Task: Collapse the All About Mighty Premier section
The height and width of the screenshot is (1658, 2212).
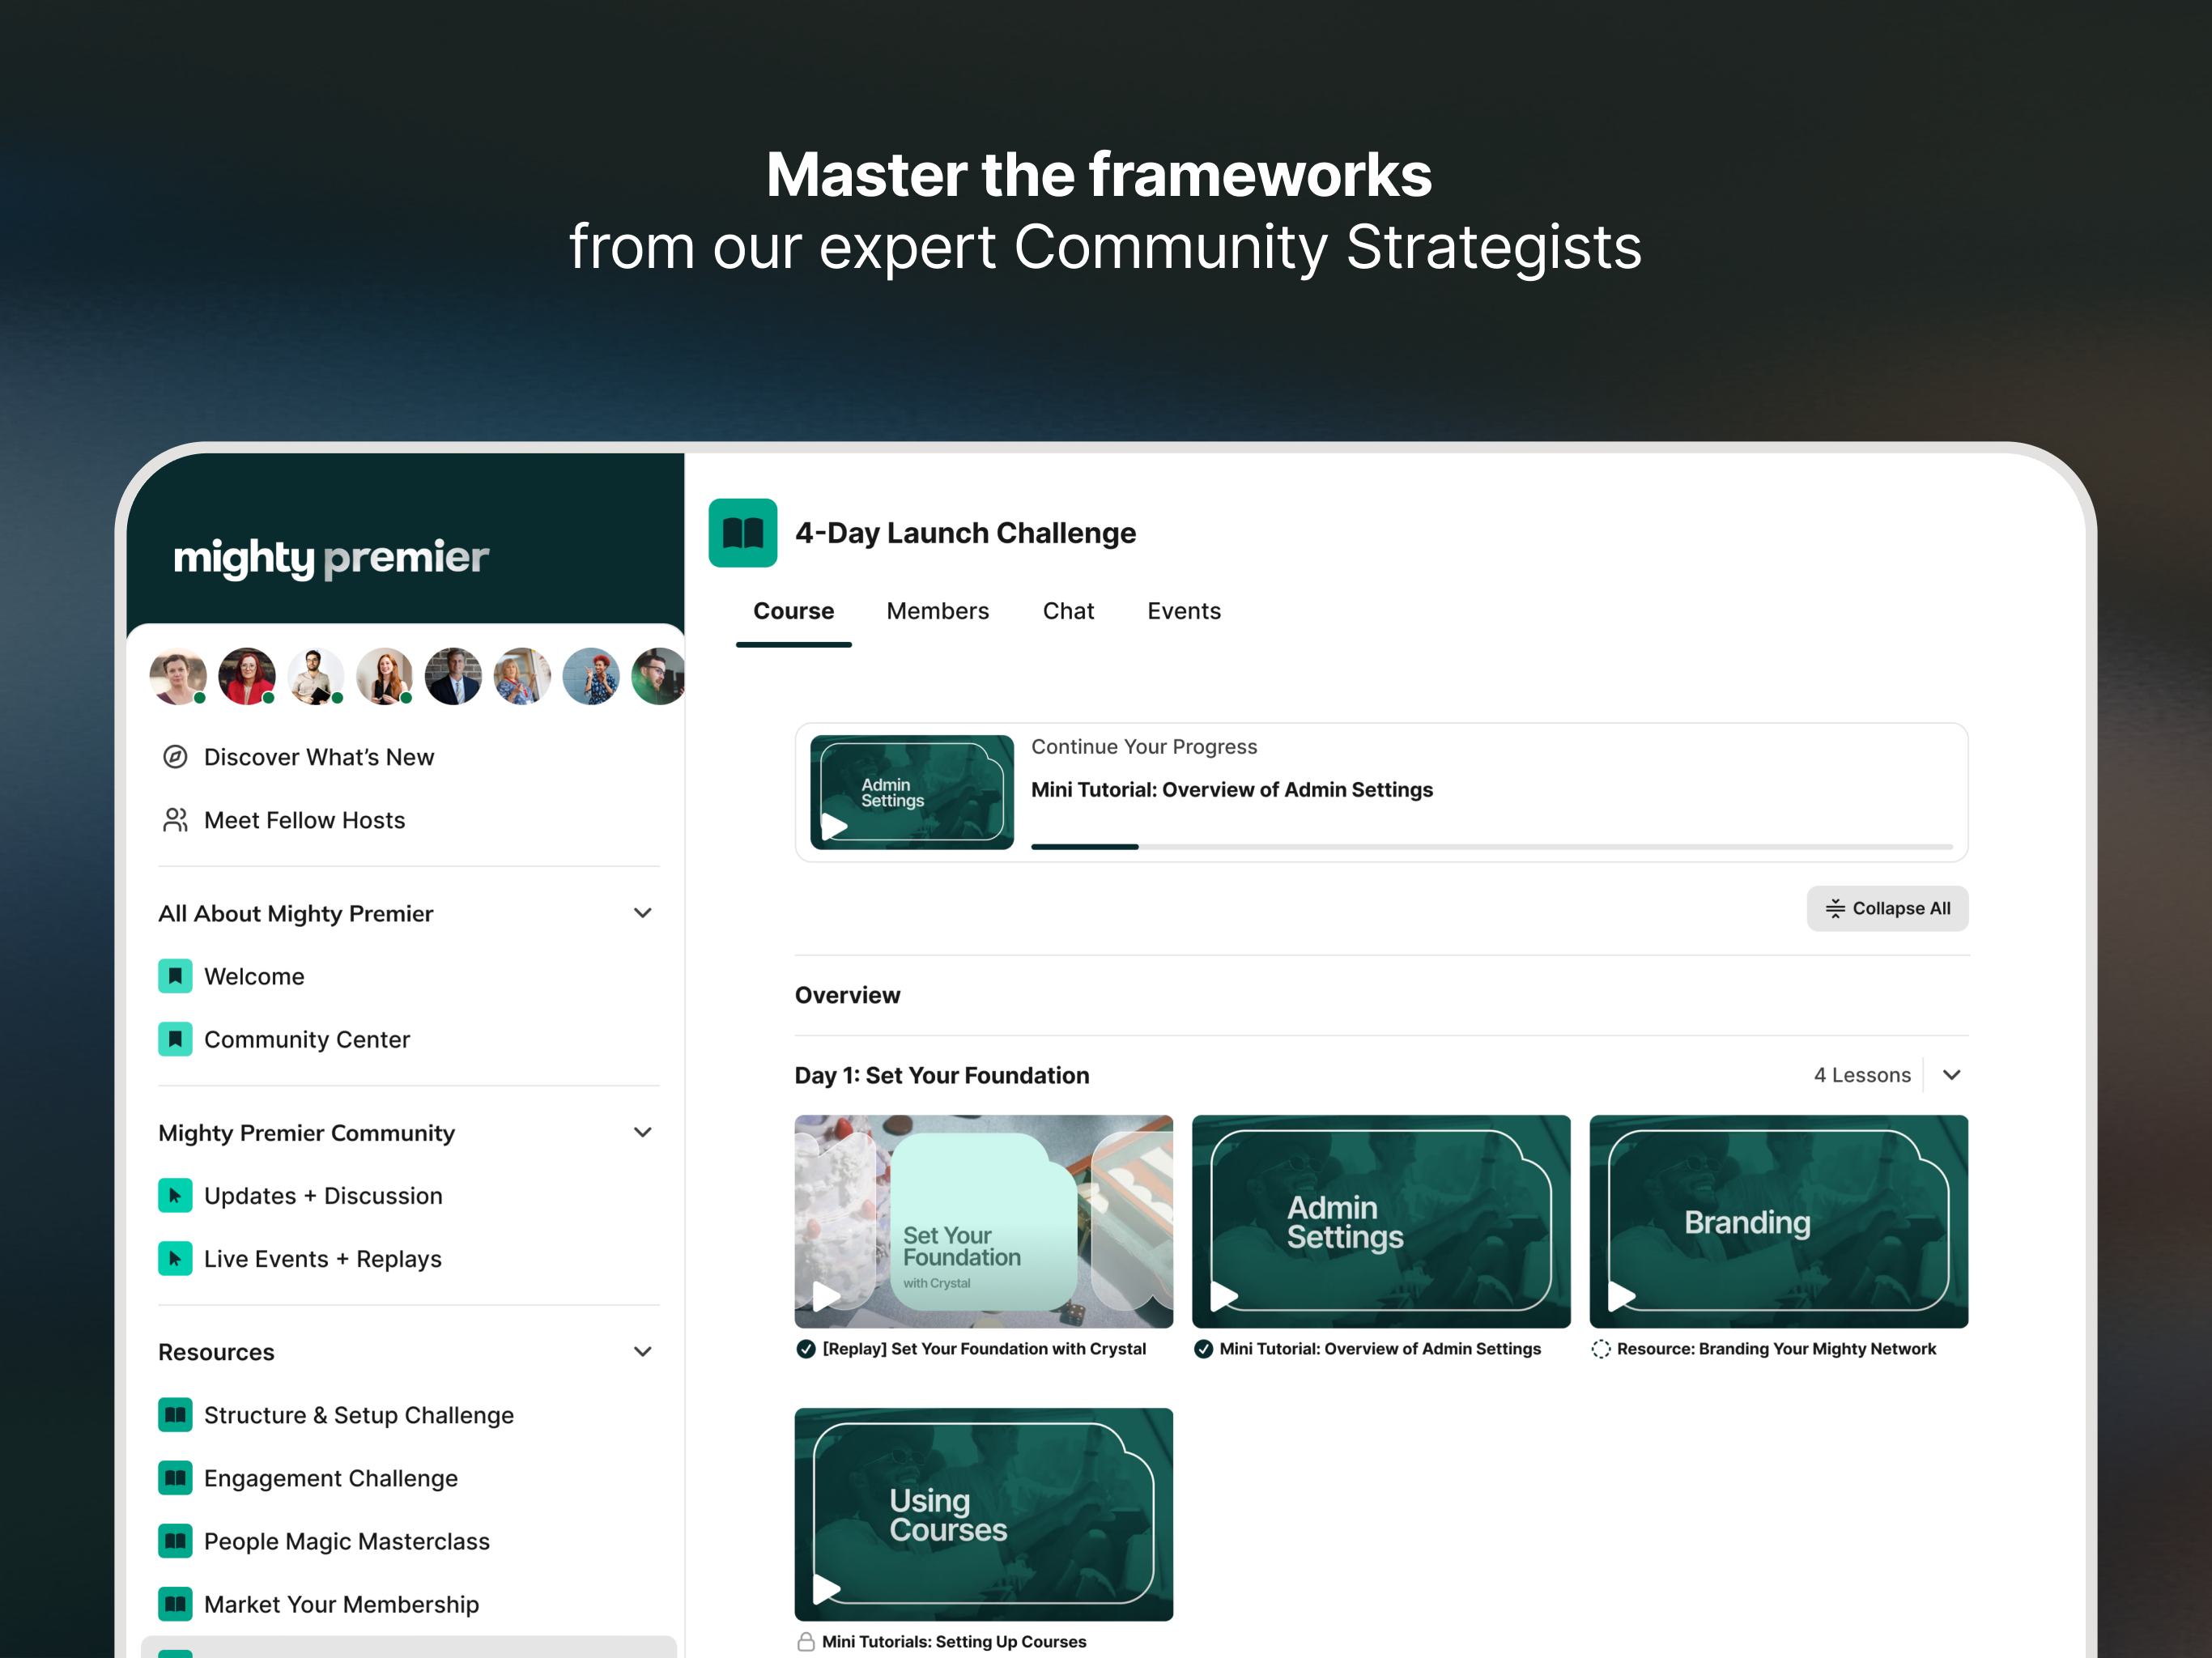Action: point(643,913)
